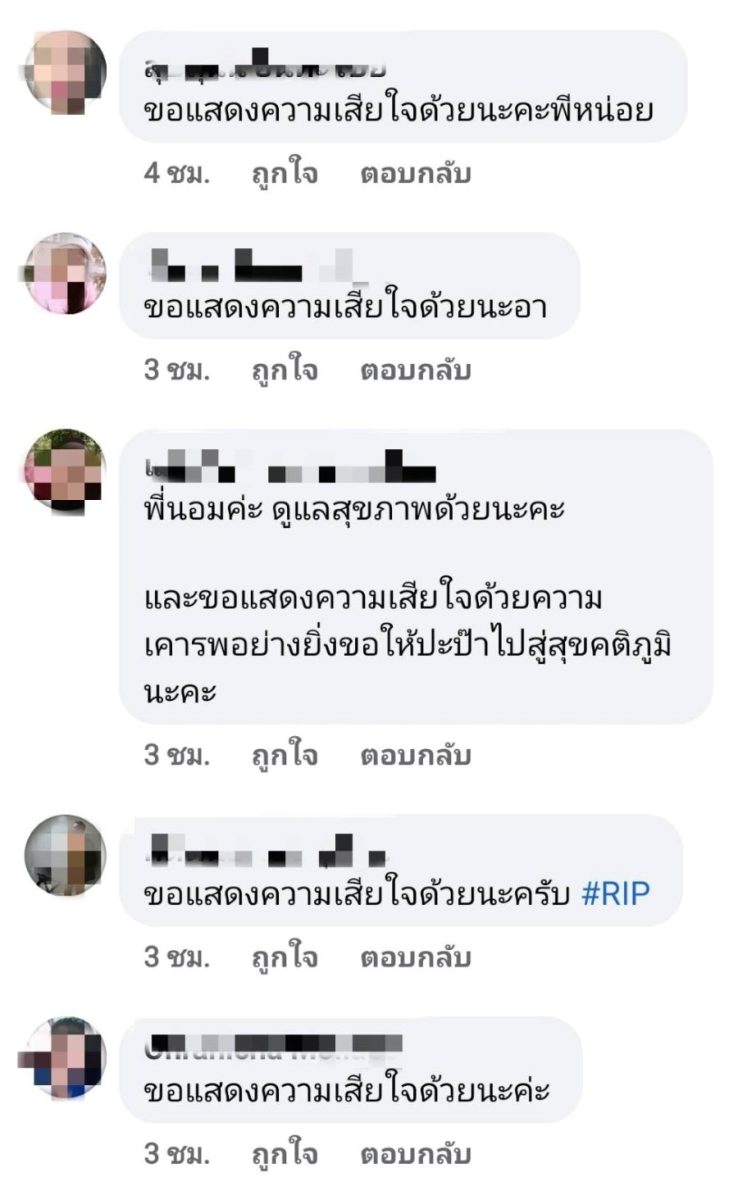The width and height of the screenshot is (738, 1200).
Task: Open first commenter's pixelated profile picture
Action: pyautogui.click(x=64, y=71)
